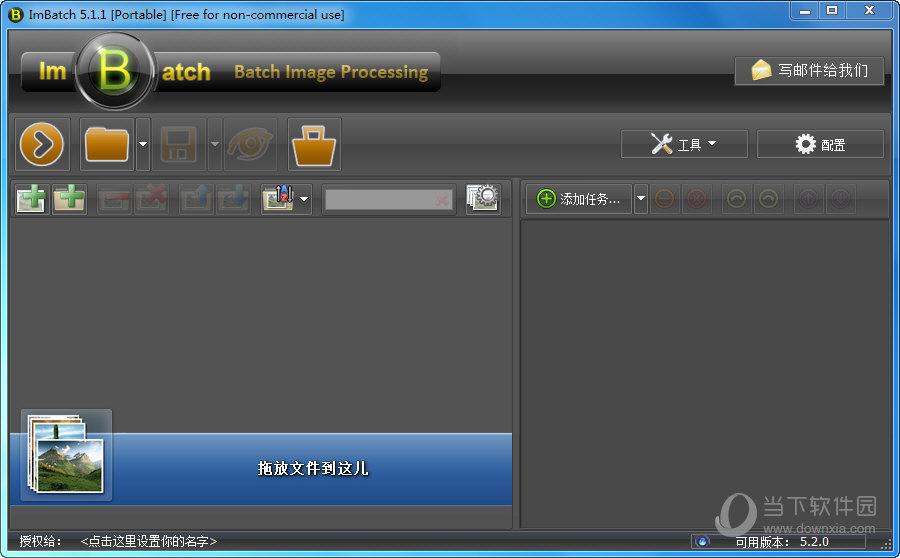
Task: Click the red circle X clear tasks icon
Action: click(697, 199)
